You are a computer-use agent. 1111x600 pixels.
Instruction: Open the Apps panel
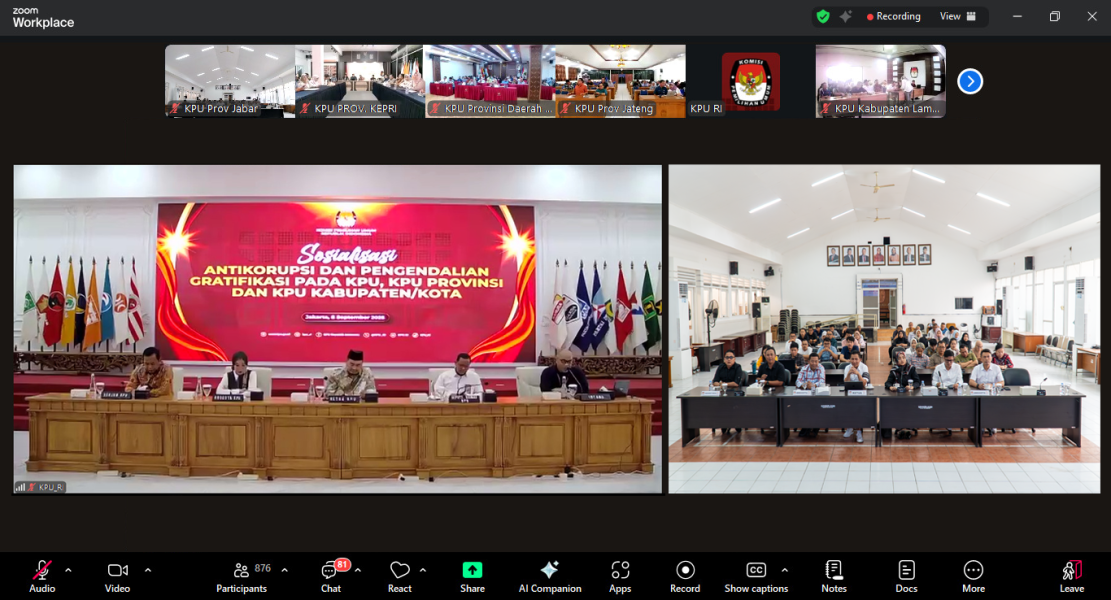(620, 575)
